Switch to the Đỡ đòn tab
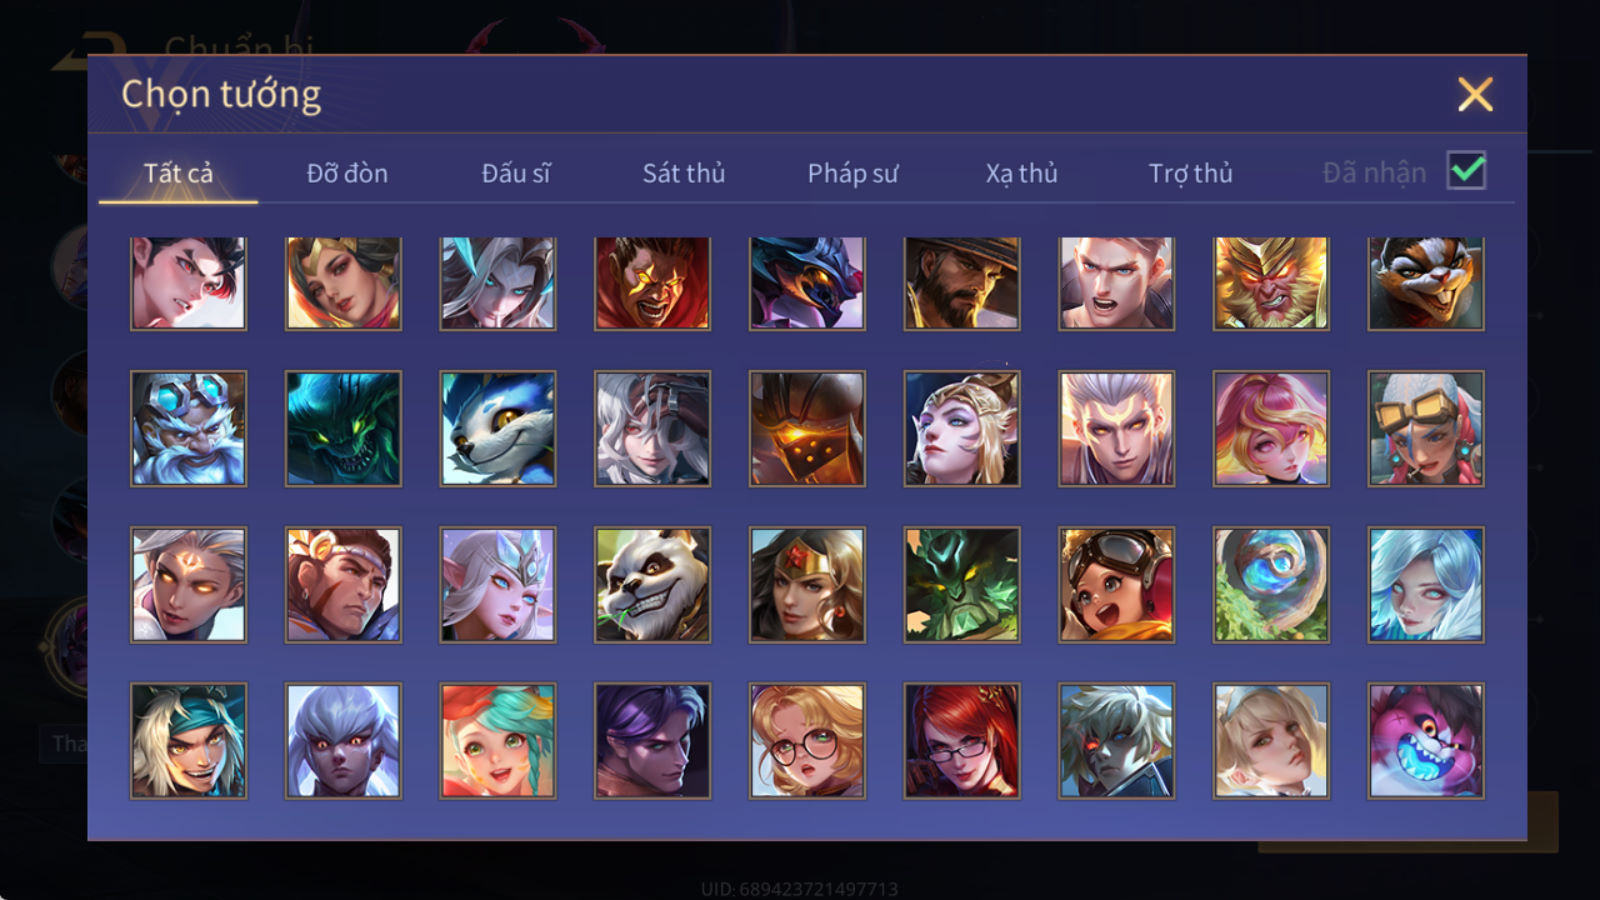Screen dimensions: 1600x900 pos(347,173)
